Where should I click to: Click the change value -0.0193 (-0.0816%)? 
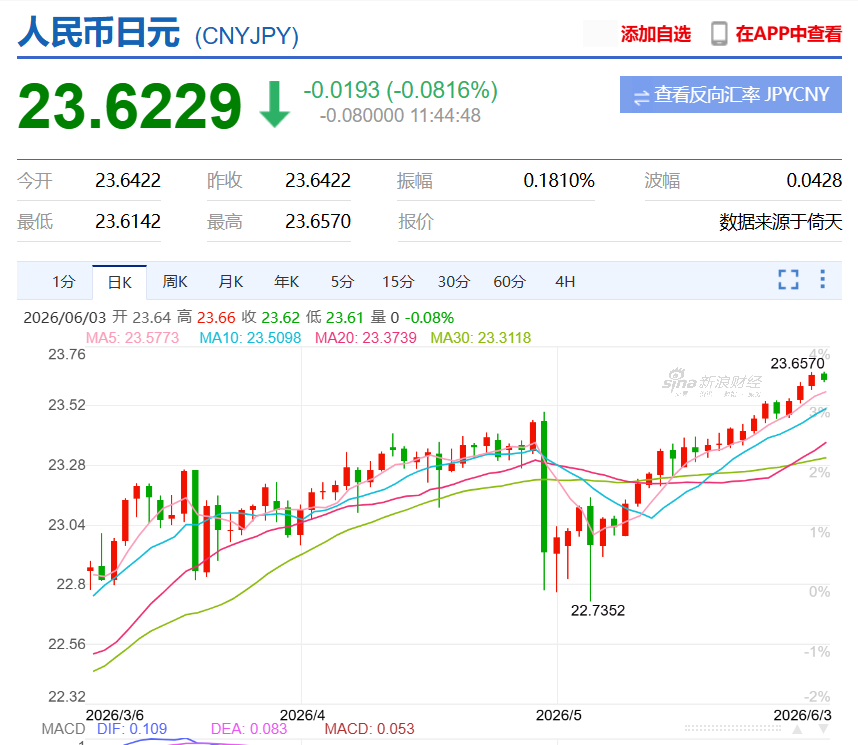tap(401, 90)
